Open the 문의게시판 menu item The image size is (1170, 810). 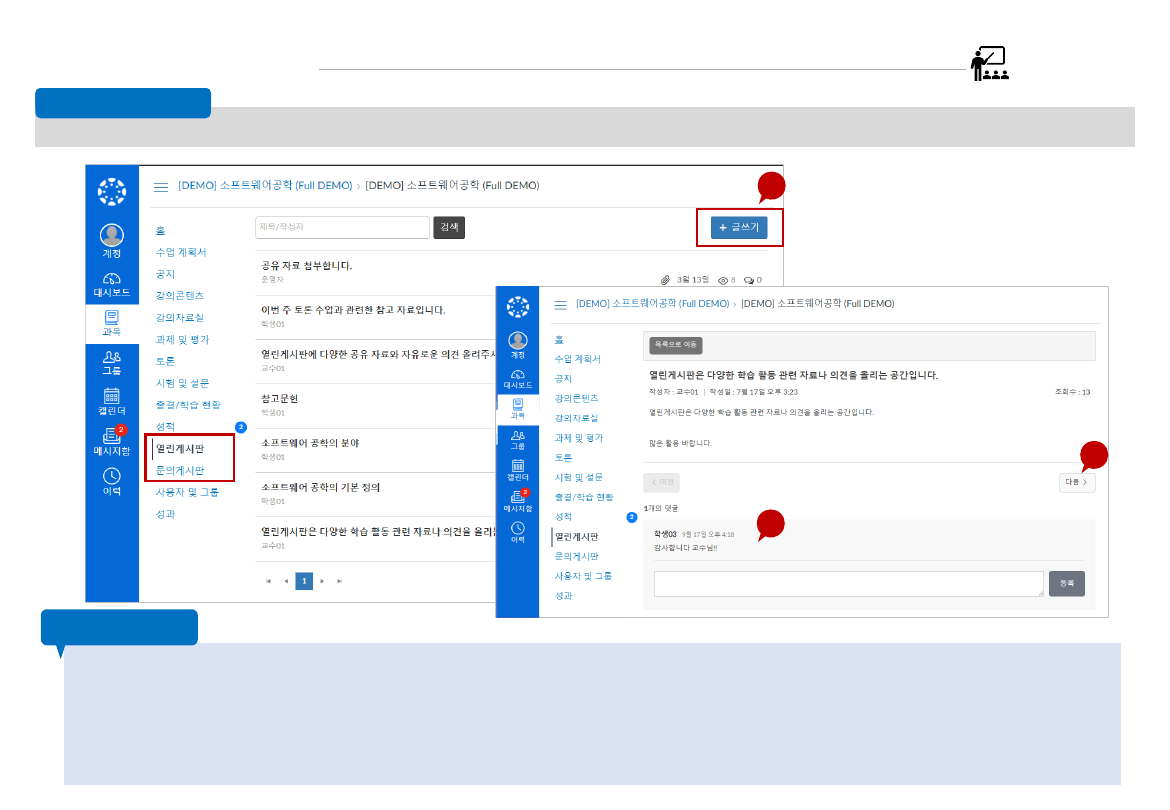coord(180,470)
